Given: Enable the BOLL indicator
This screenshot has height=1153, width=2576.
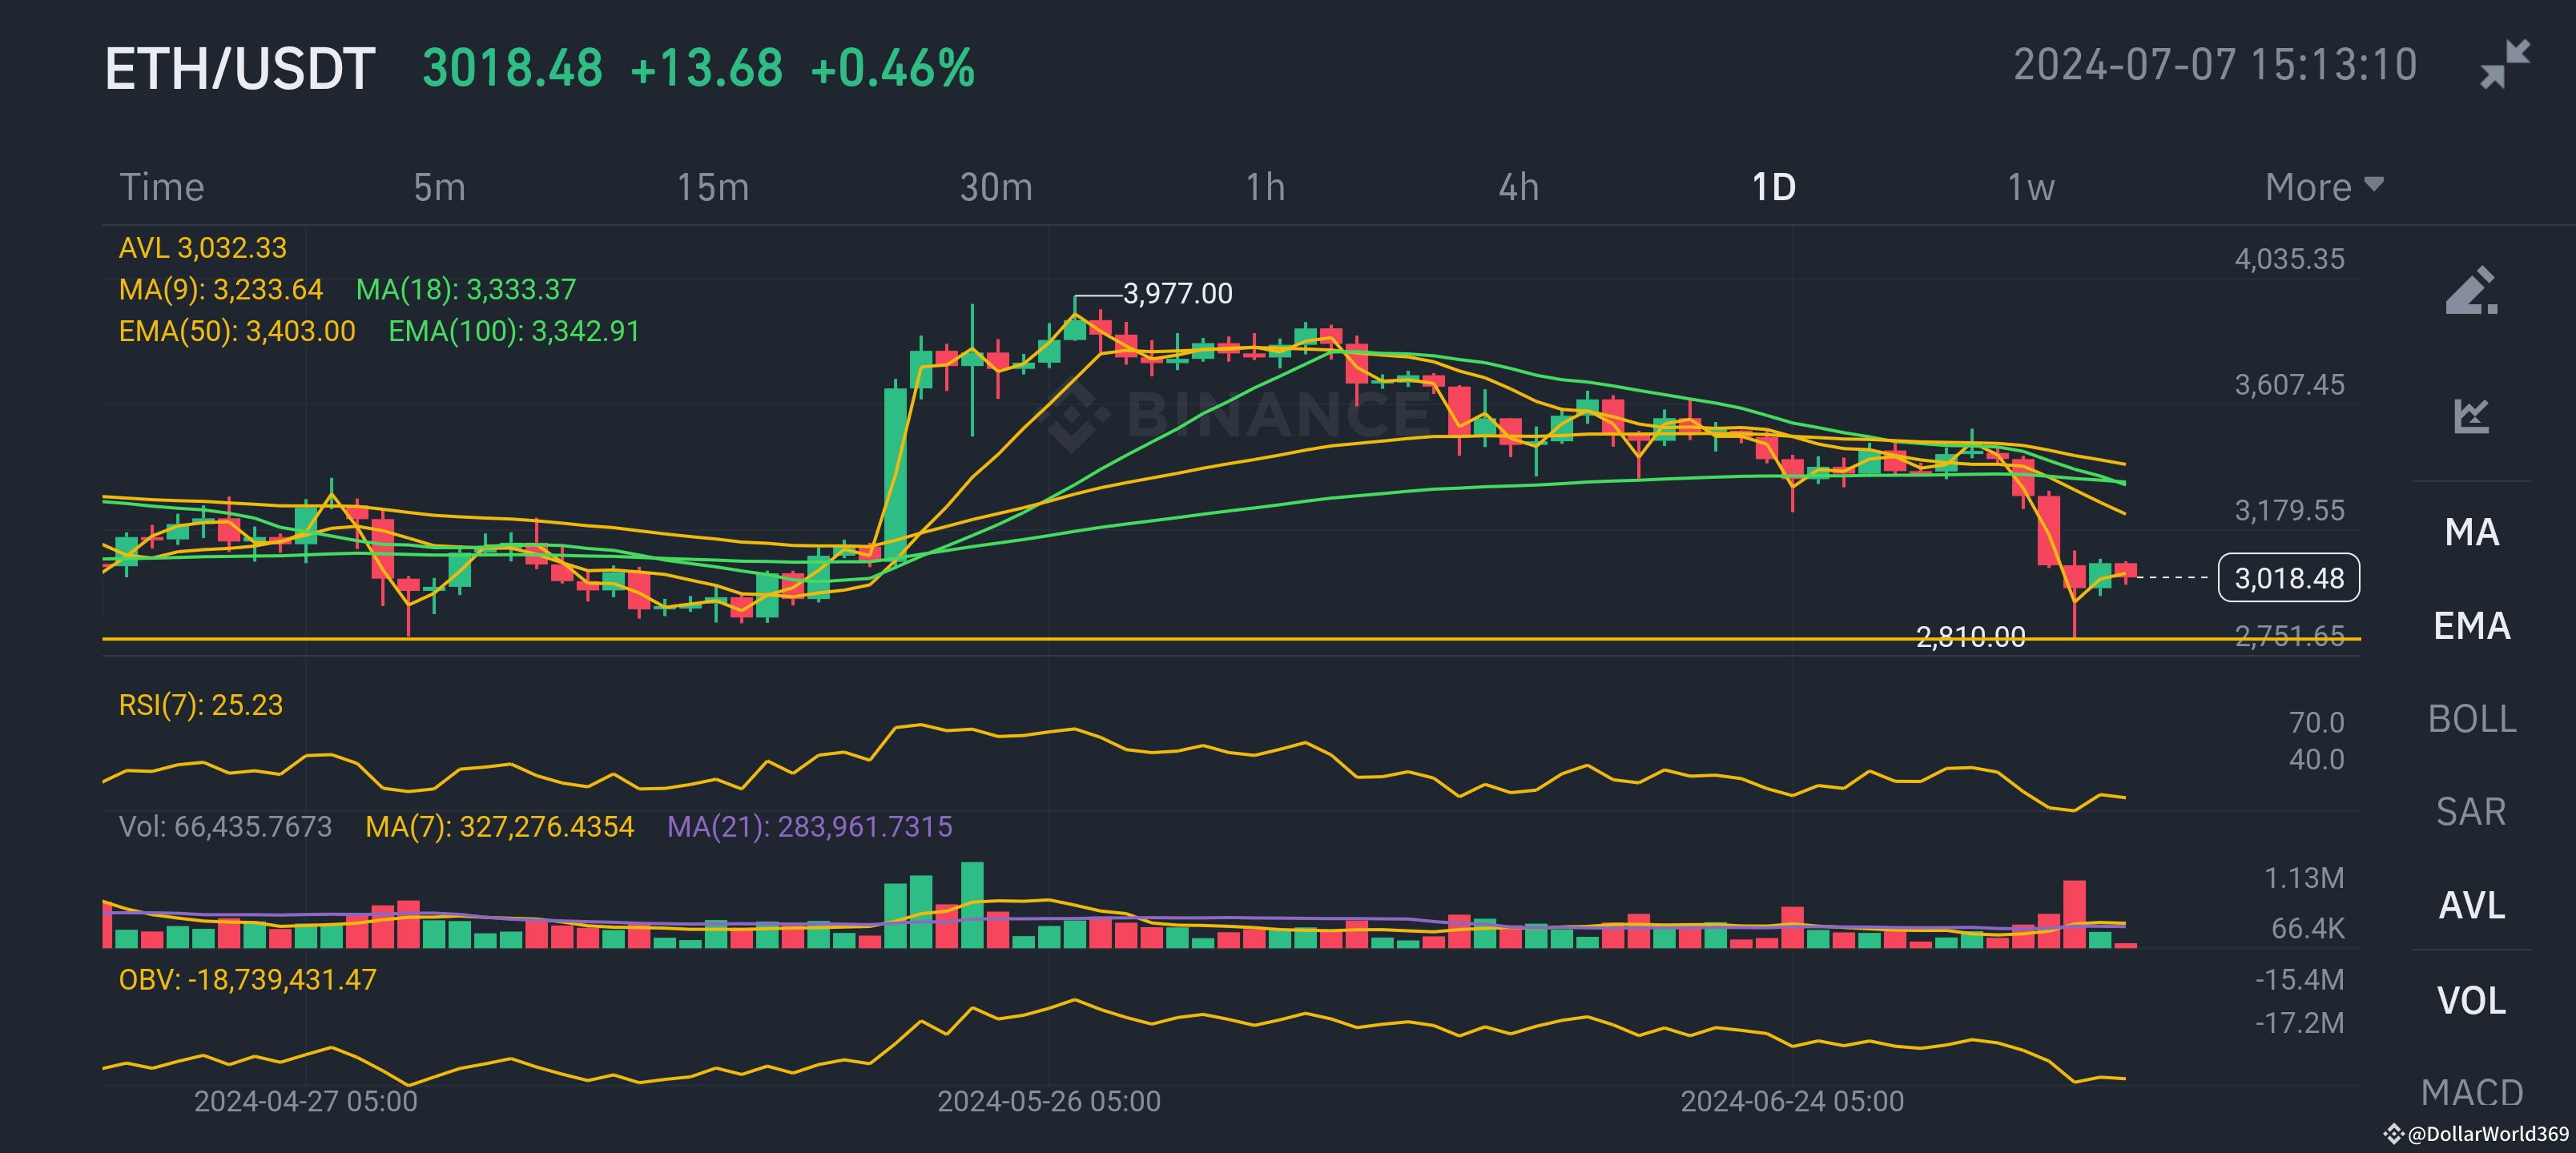Looking at the screenshot, I should pos(2471,719).
